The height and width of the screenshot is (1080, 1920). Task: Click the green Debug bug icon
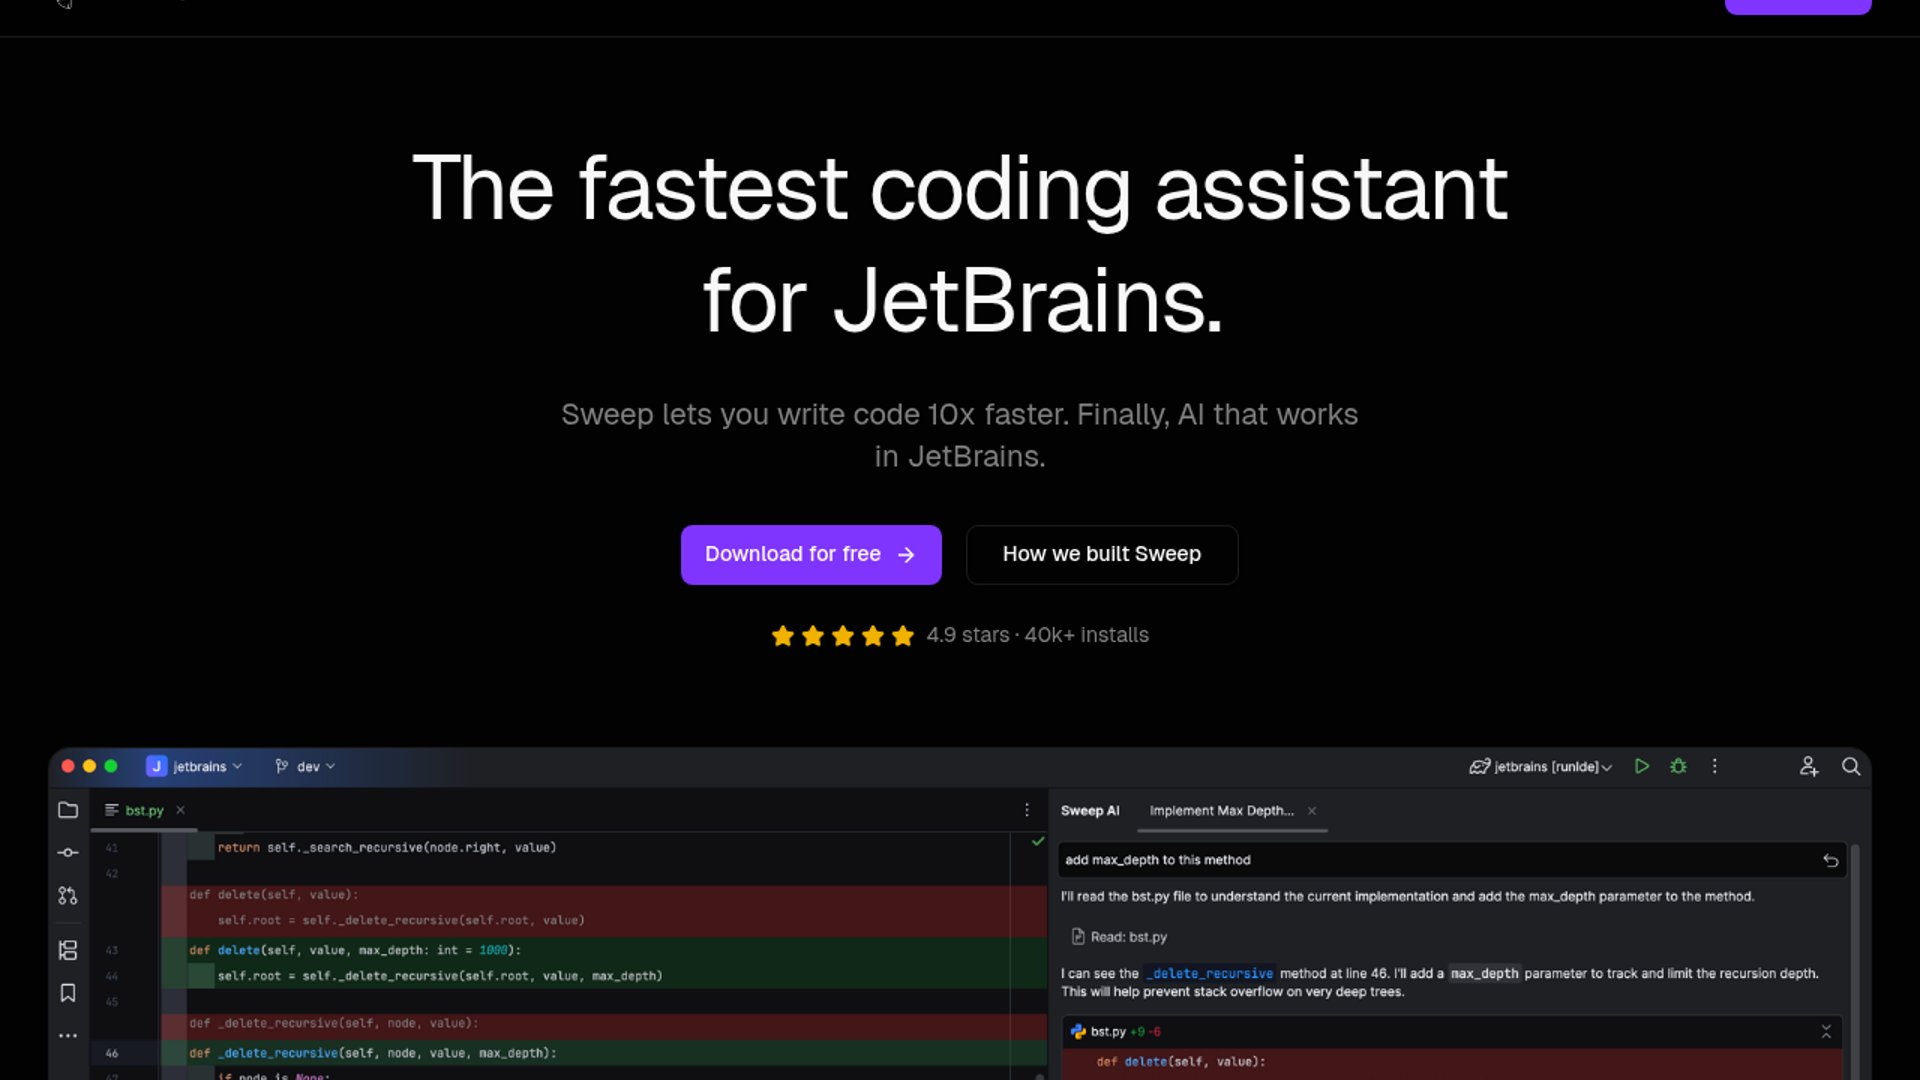click(x=1678, y=766)
